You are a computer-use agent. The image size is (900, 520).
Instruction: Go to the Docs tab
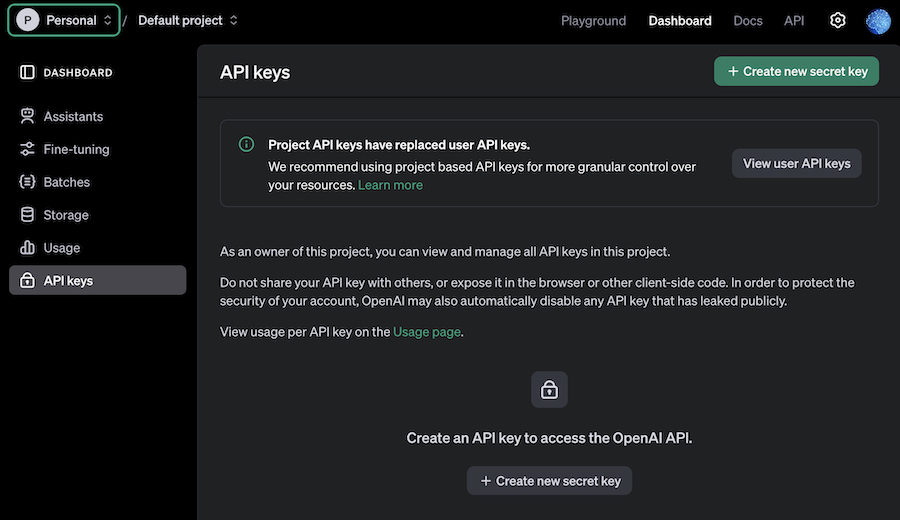(747, 21)
